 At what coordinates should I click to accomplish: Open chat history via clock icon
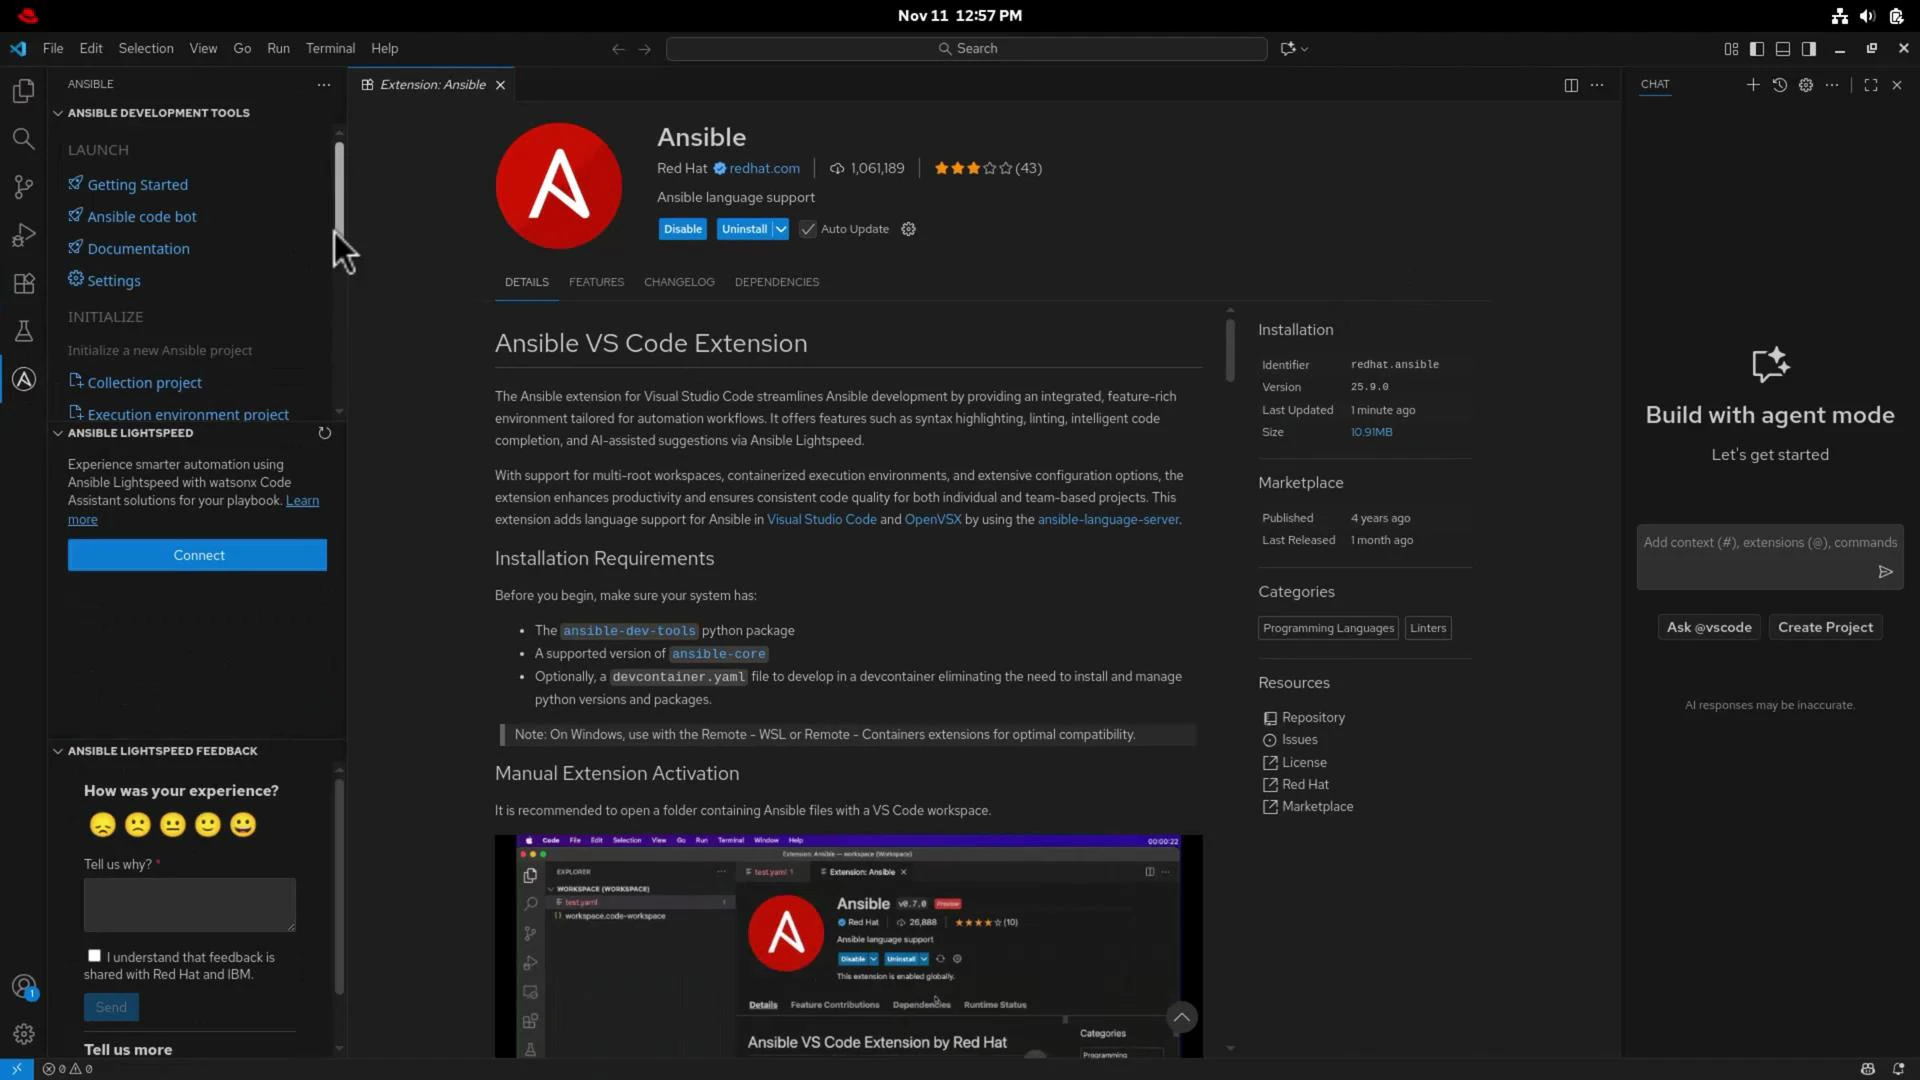1780,85
